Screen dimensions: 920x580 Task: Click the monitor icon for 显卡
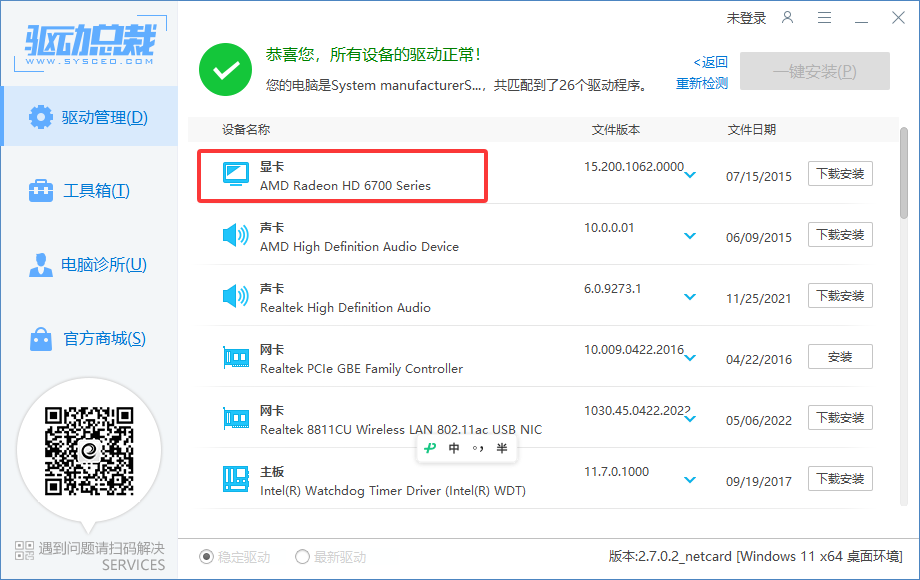coord(236,174)
